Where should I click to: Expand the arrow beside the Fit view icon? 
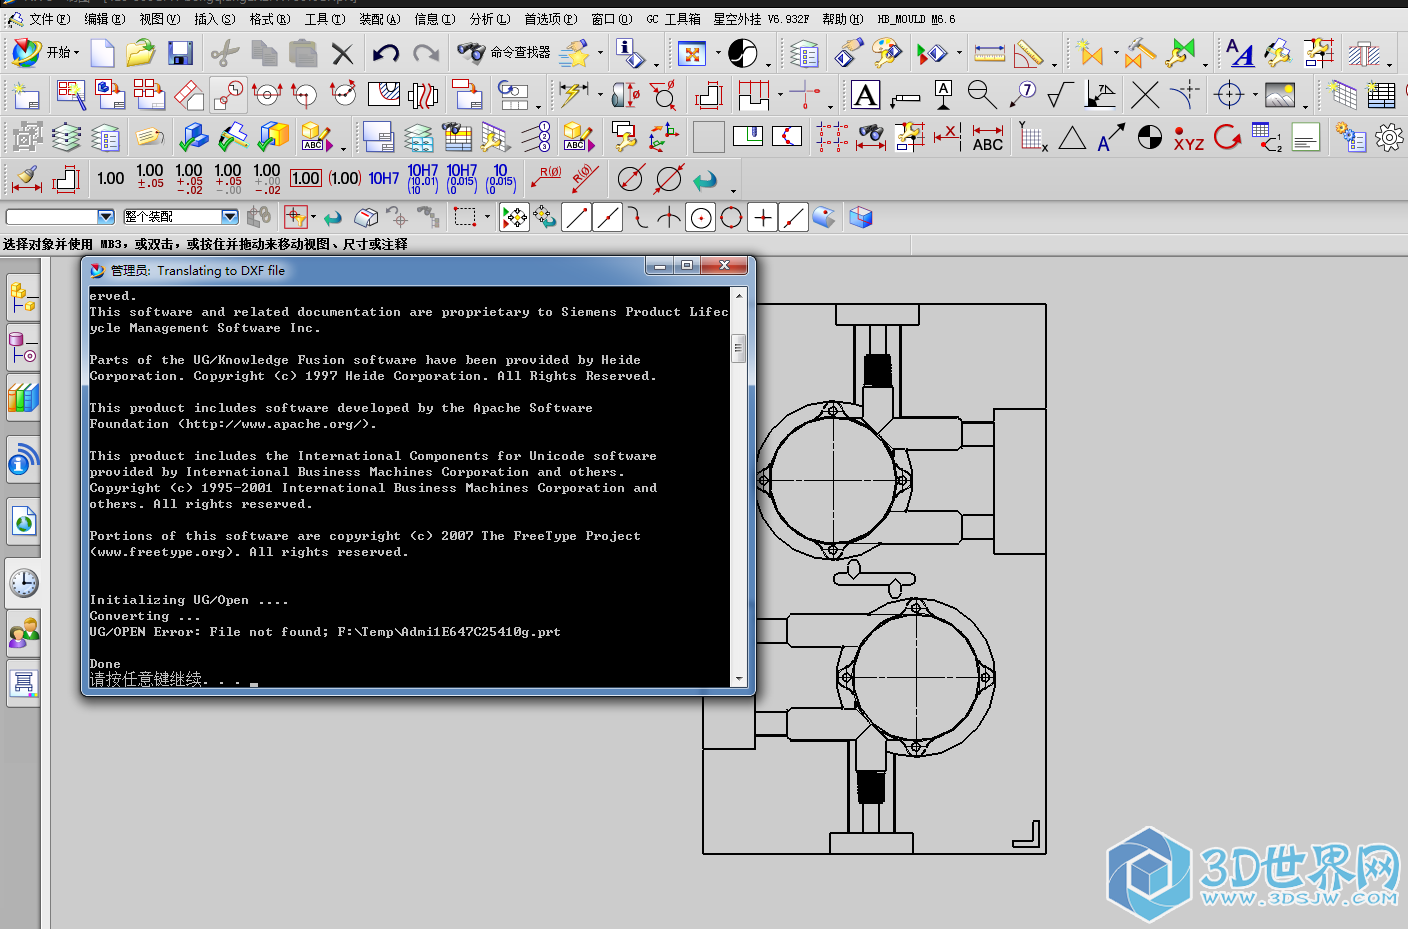point(718,53)
